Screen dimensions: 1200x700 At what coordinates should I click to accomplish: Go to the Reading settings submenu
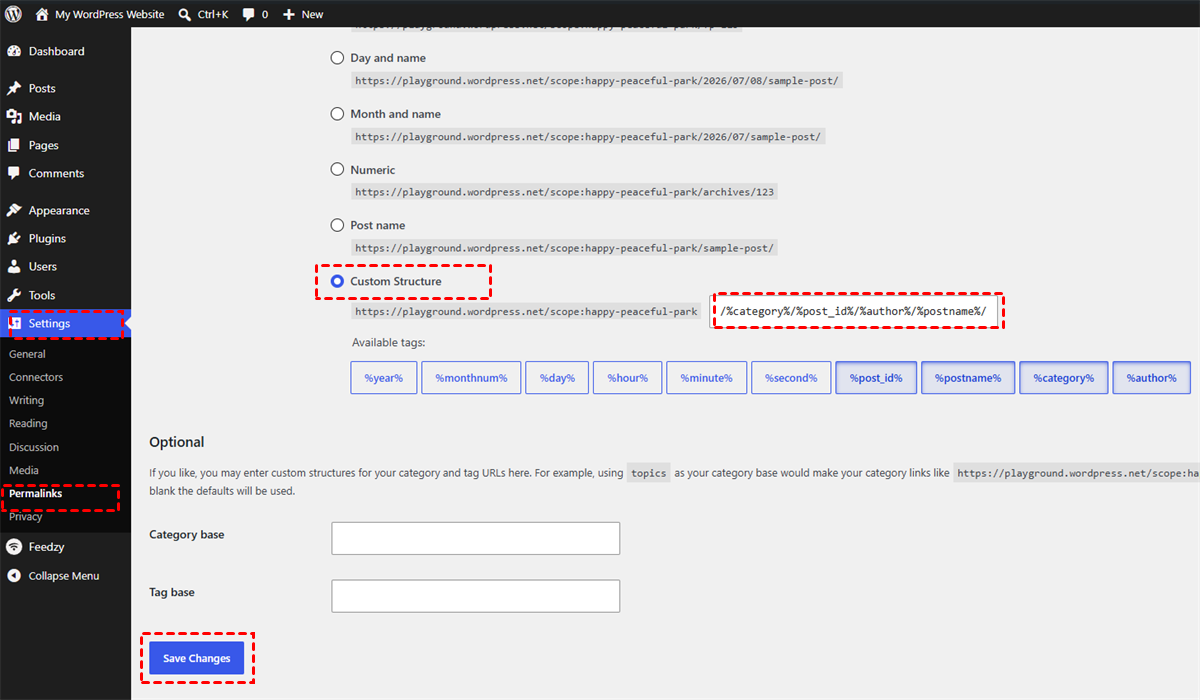(x=28, y=423)
